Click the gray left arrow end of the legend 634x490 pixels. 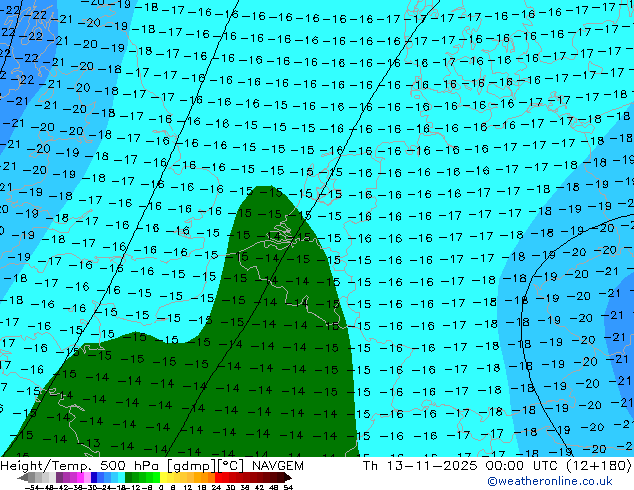tap(23, 478)
